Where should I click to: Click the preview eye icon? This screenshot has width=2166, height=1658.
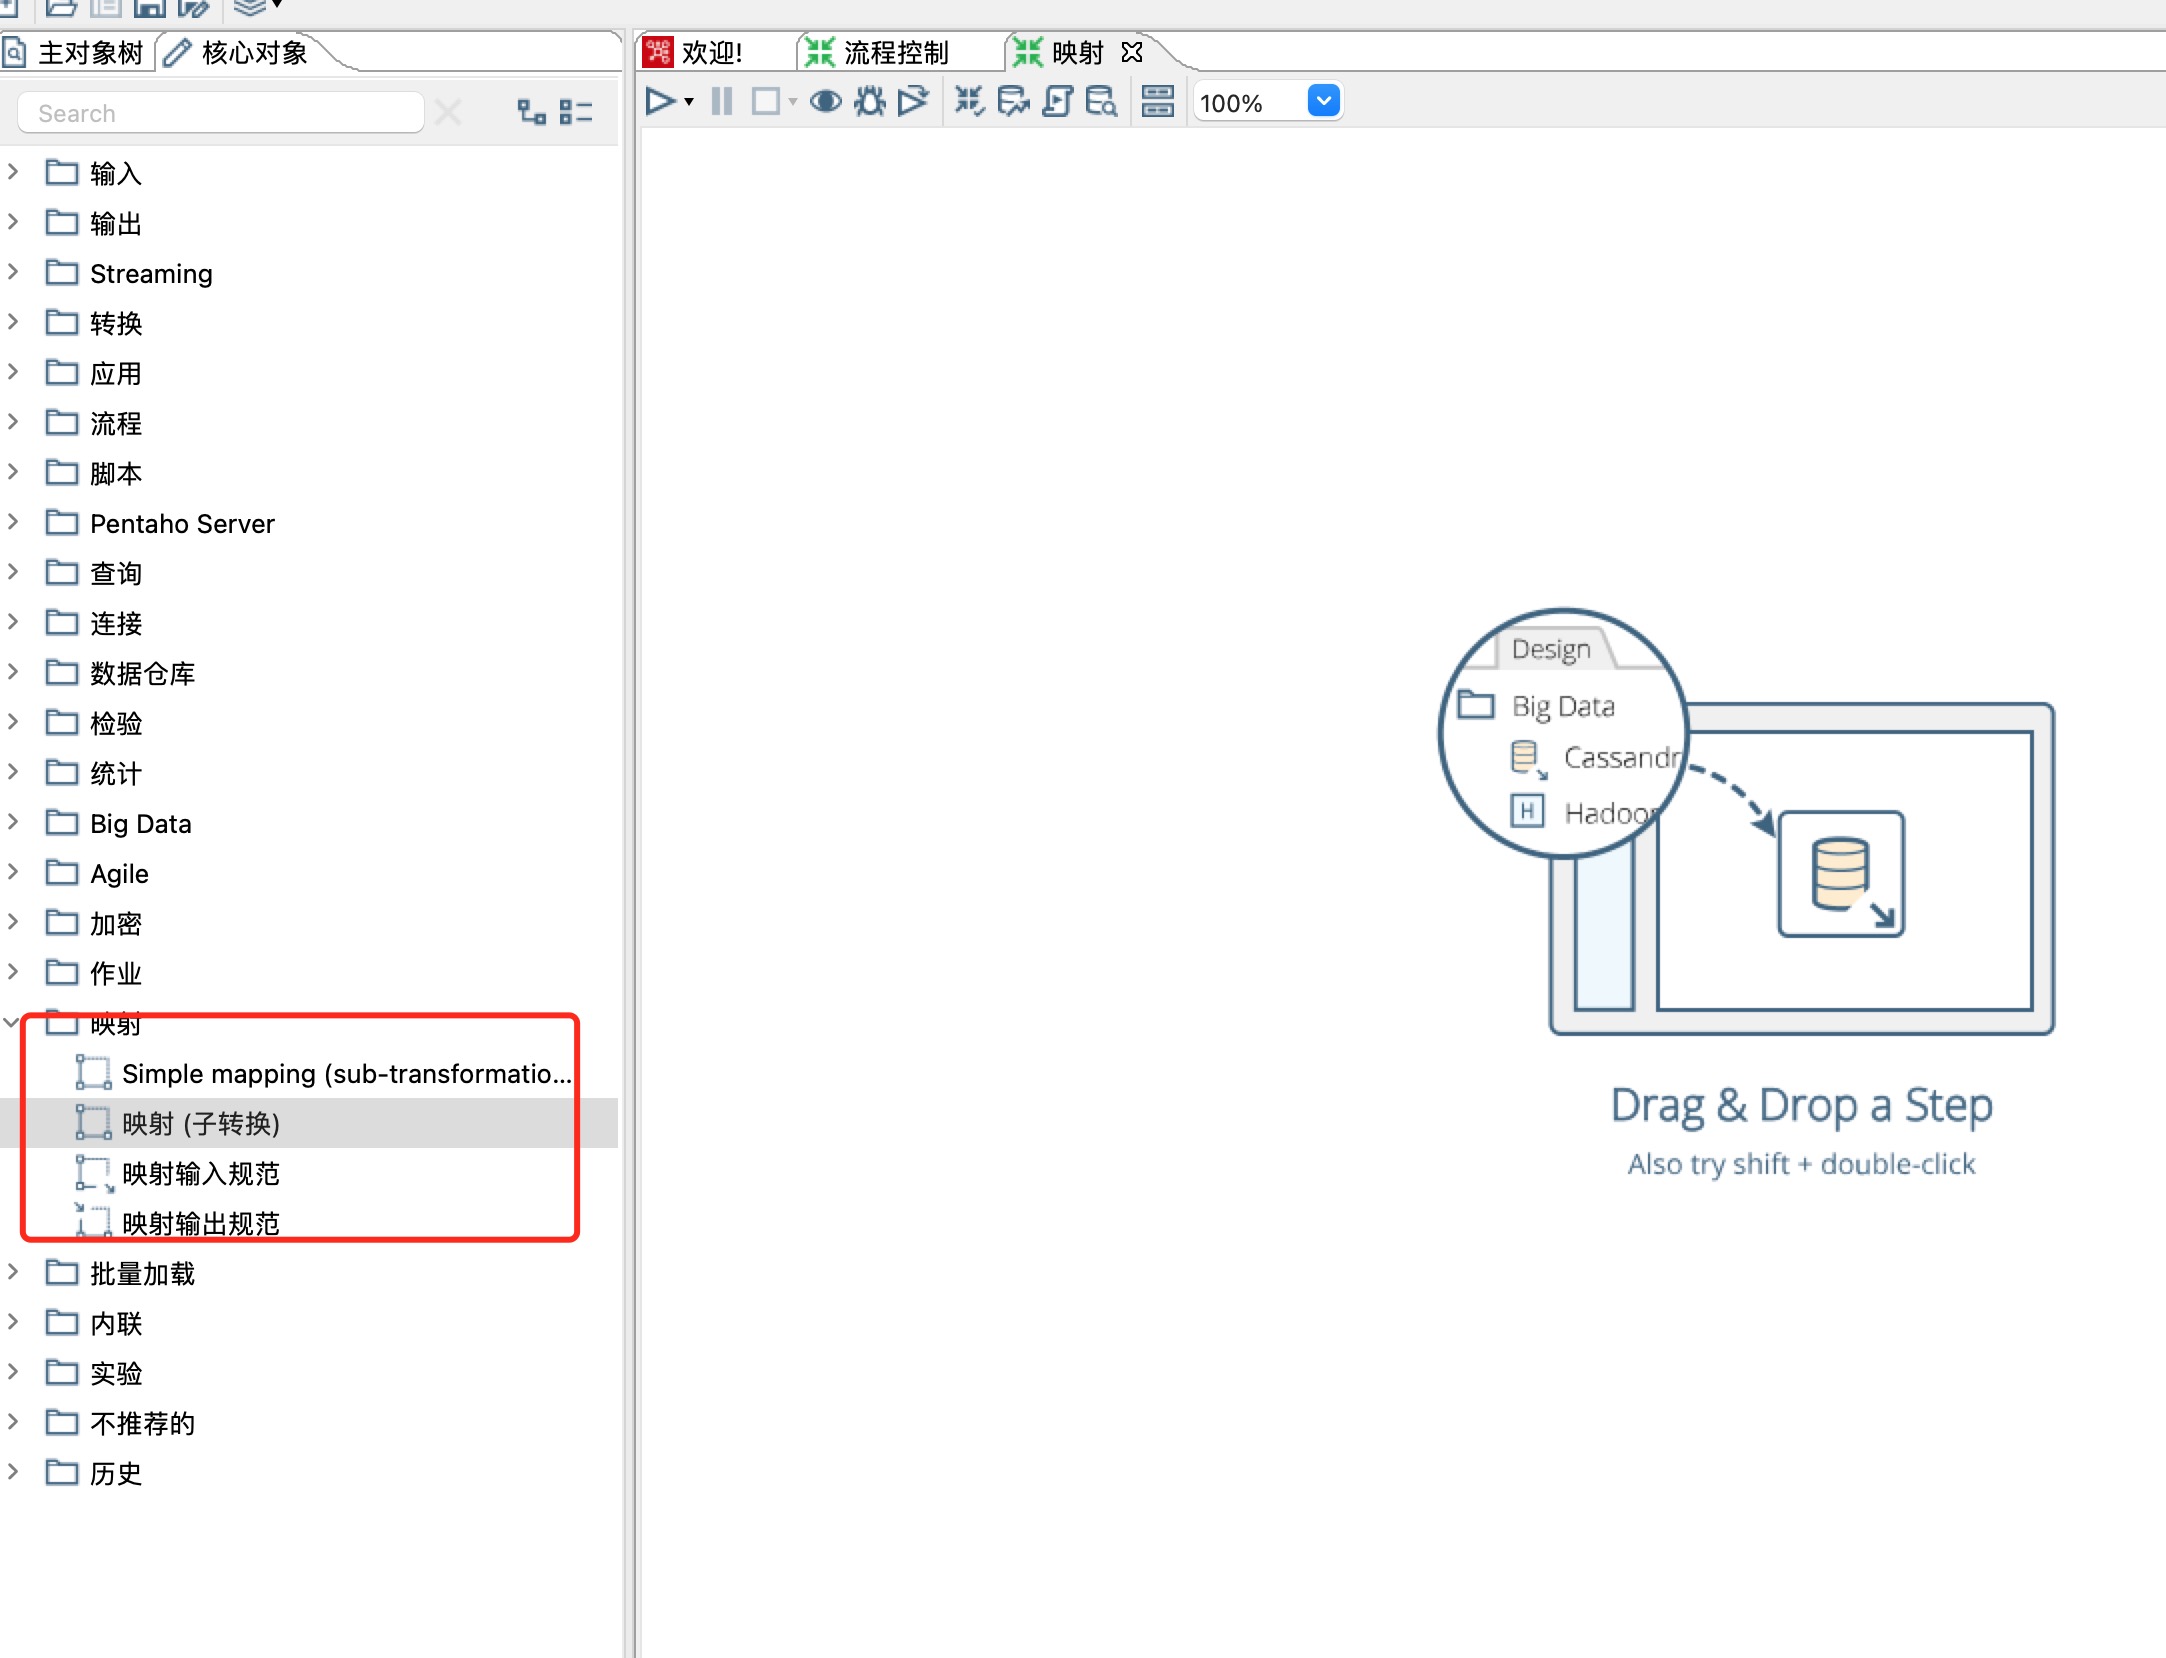coord(825,102)
